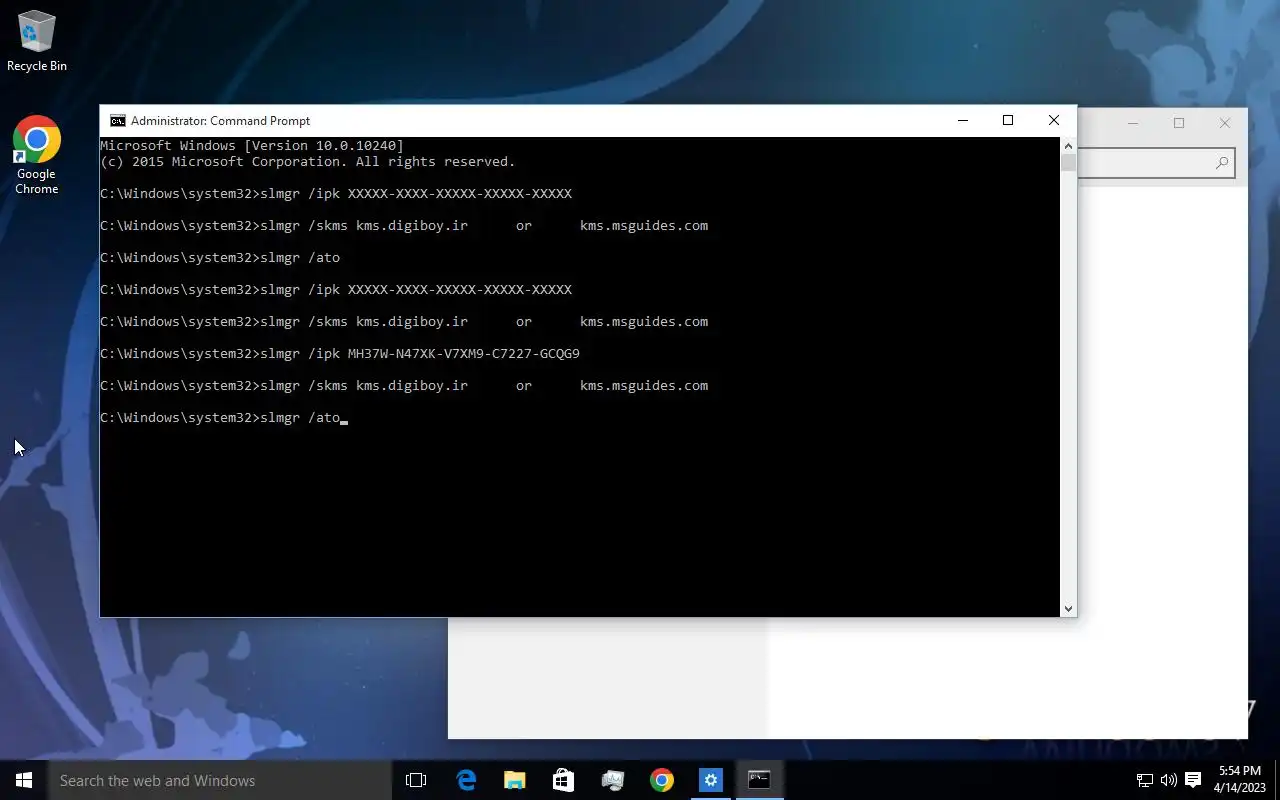Viewport: 1280px width, 800px height.
Task: Open the Recycle Bin desktop icon
Action: click(x=37, y=42)
